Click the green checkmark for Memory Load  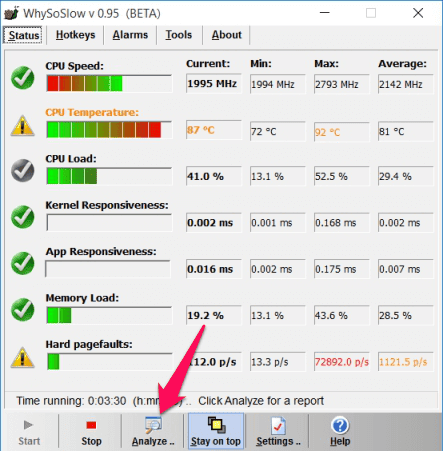coord(22,310)
